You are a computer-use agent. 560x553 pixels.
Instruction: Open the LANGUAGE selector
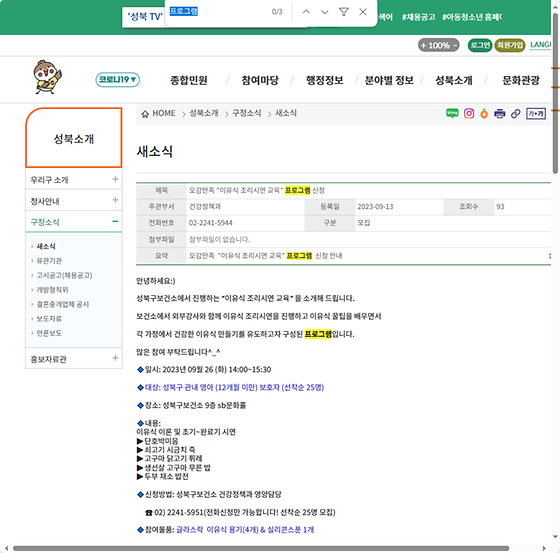coord(540,45)
